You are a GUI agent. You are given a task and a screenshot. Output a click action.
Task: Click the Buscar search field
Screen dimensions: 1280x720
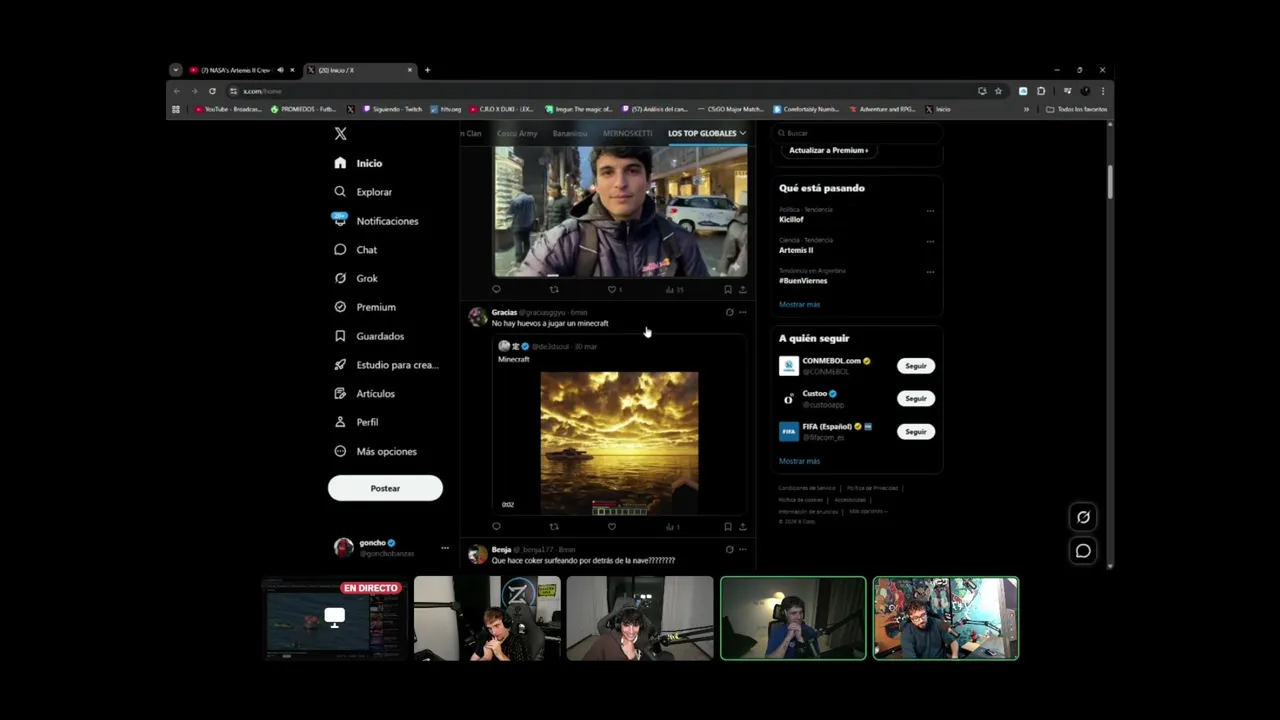(x=858, y=133)
